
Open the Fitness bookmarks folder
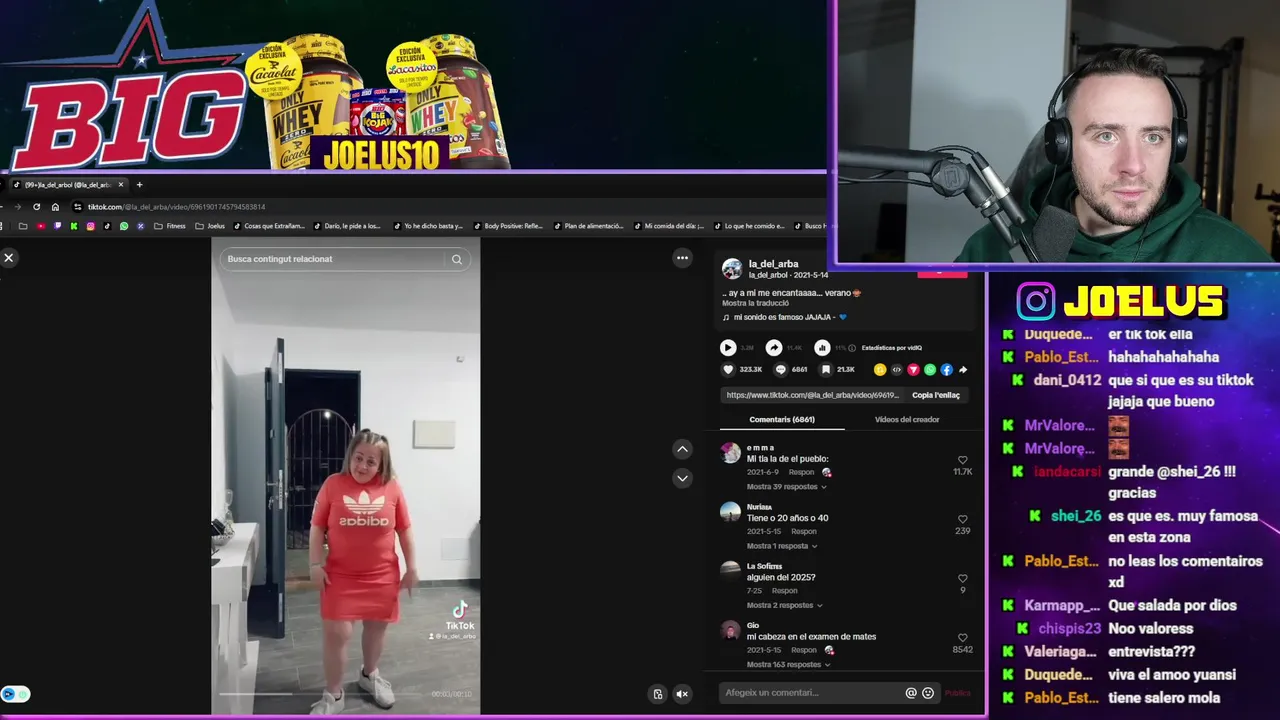[170, 226]
